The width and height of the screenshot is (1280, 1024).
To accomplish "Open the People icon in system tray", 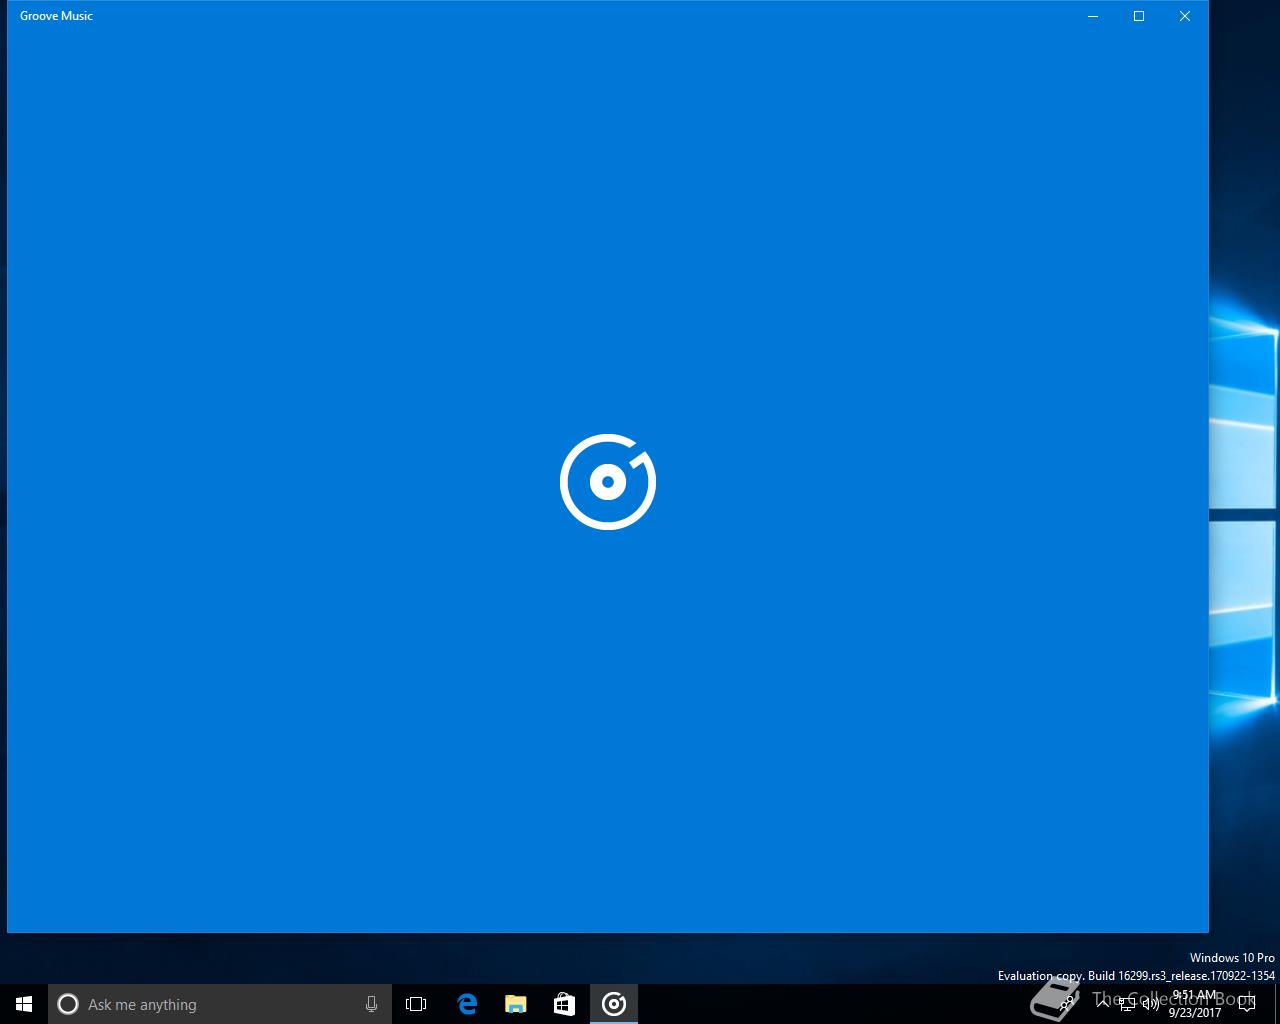I will 1066,1004.
